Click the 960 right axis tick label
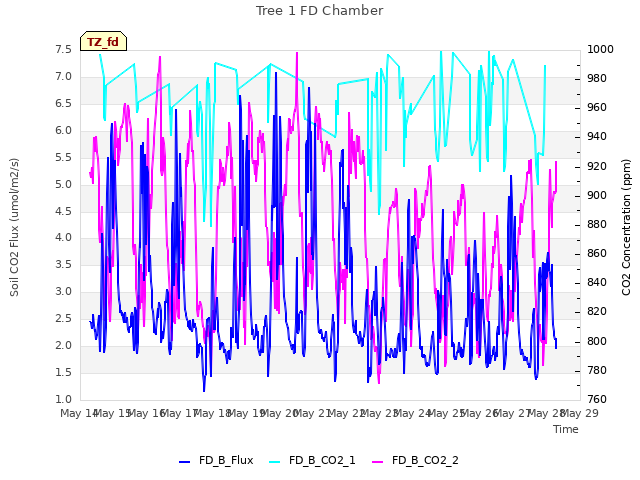Viewport: 640px width, 480px height. coord(597,108)
